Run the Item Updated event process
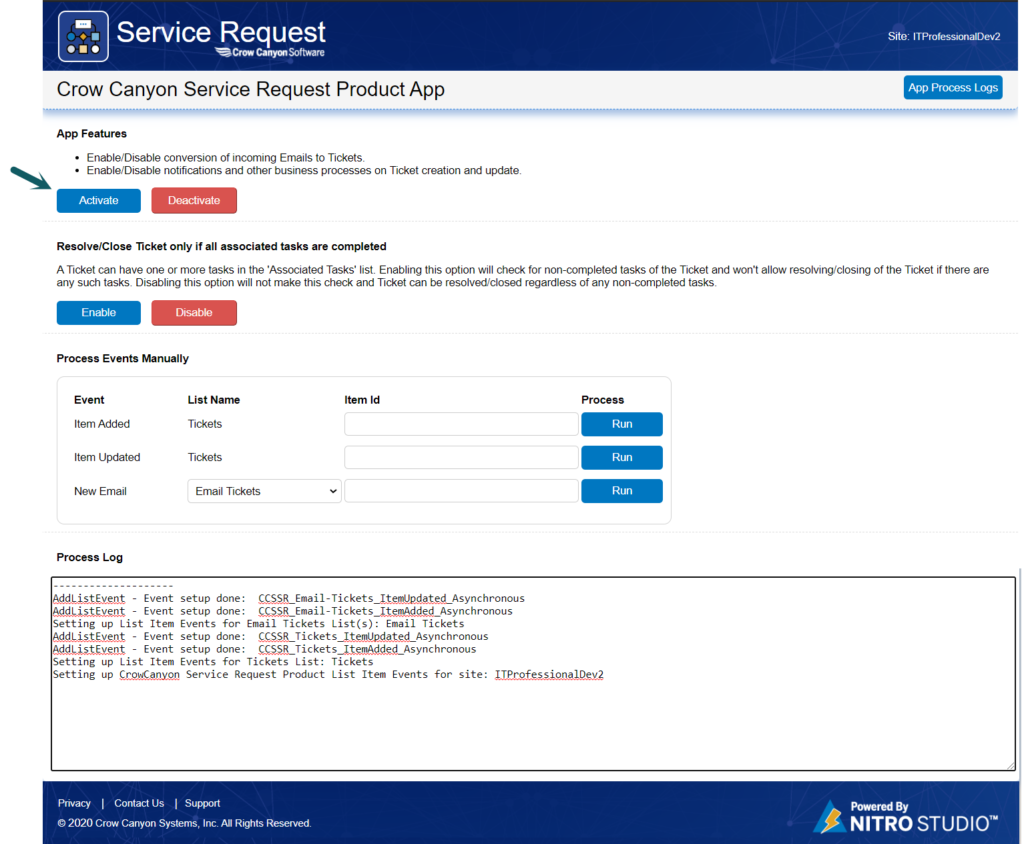Viewport: 1024px width, 844px height. (x=622, y=457)
